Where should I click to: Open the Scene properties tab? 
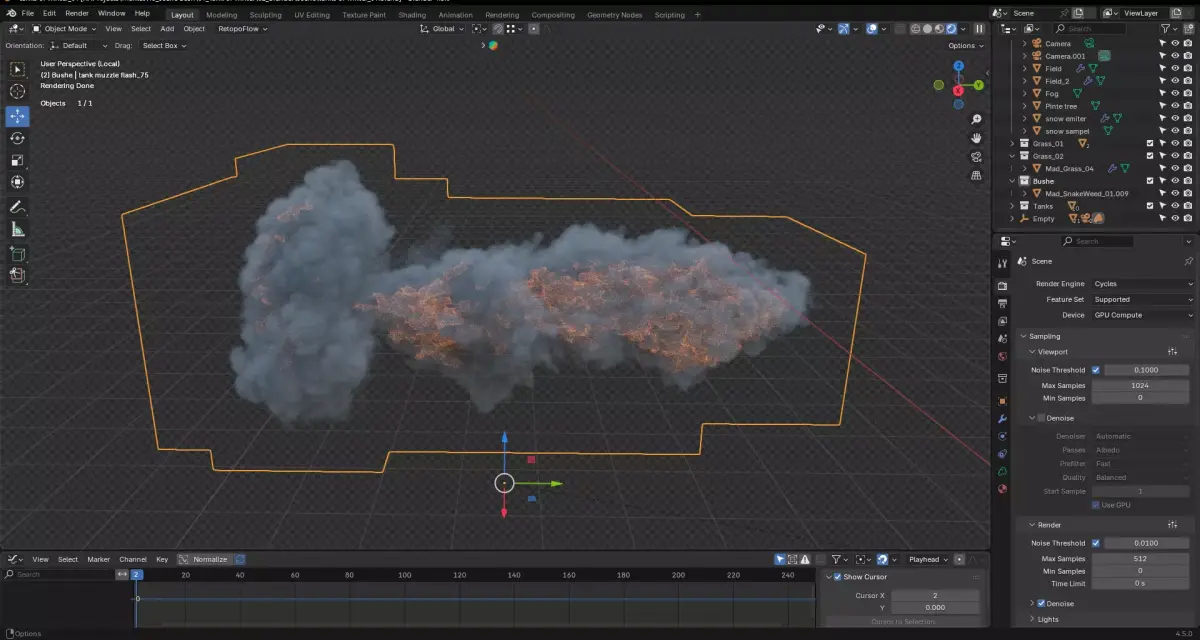tap(1002, 339)
